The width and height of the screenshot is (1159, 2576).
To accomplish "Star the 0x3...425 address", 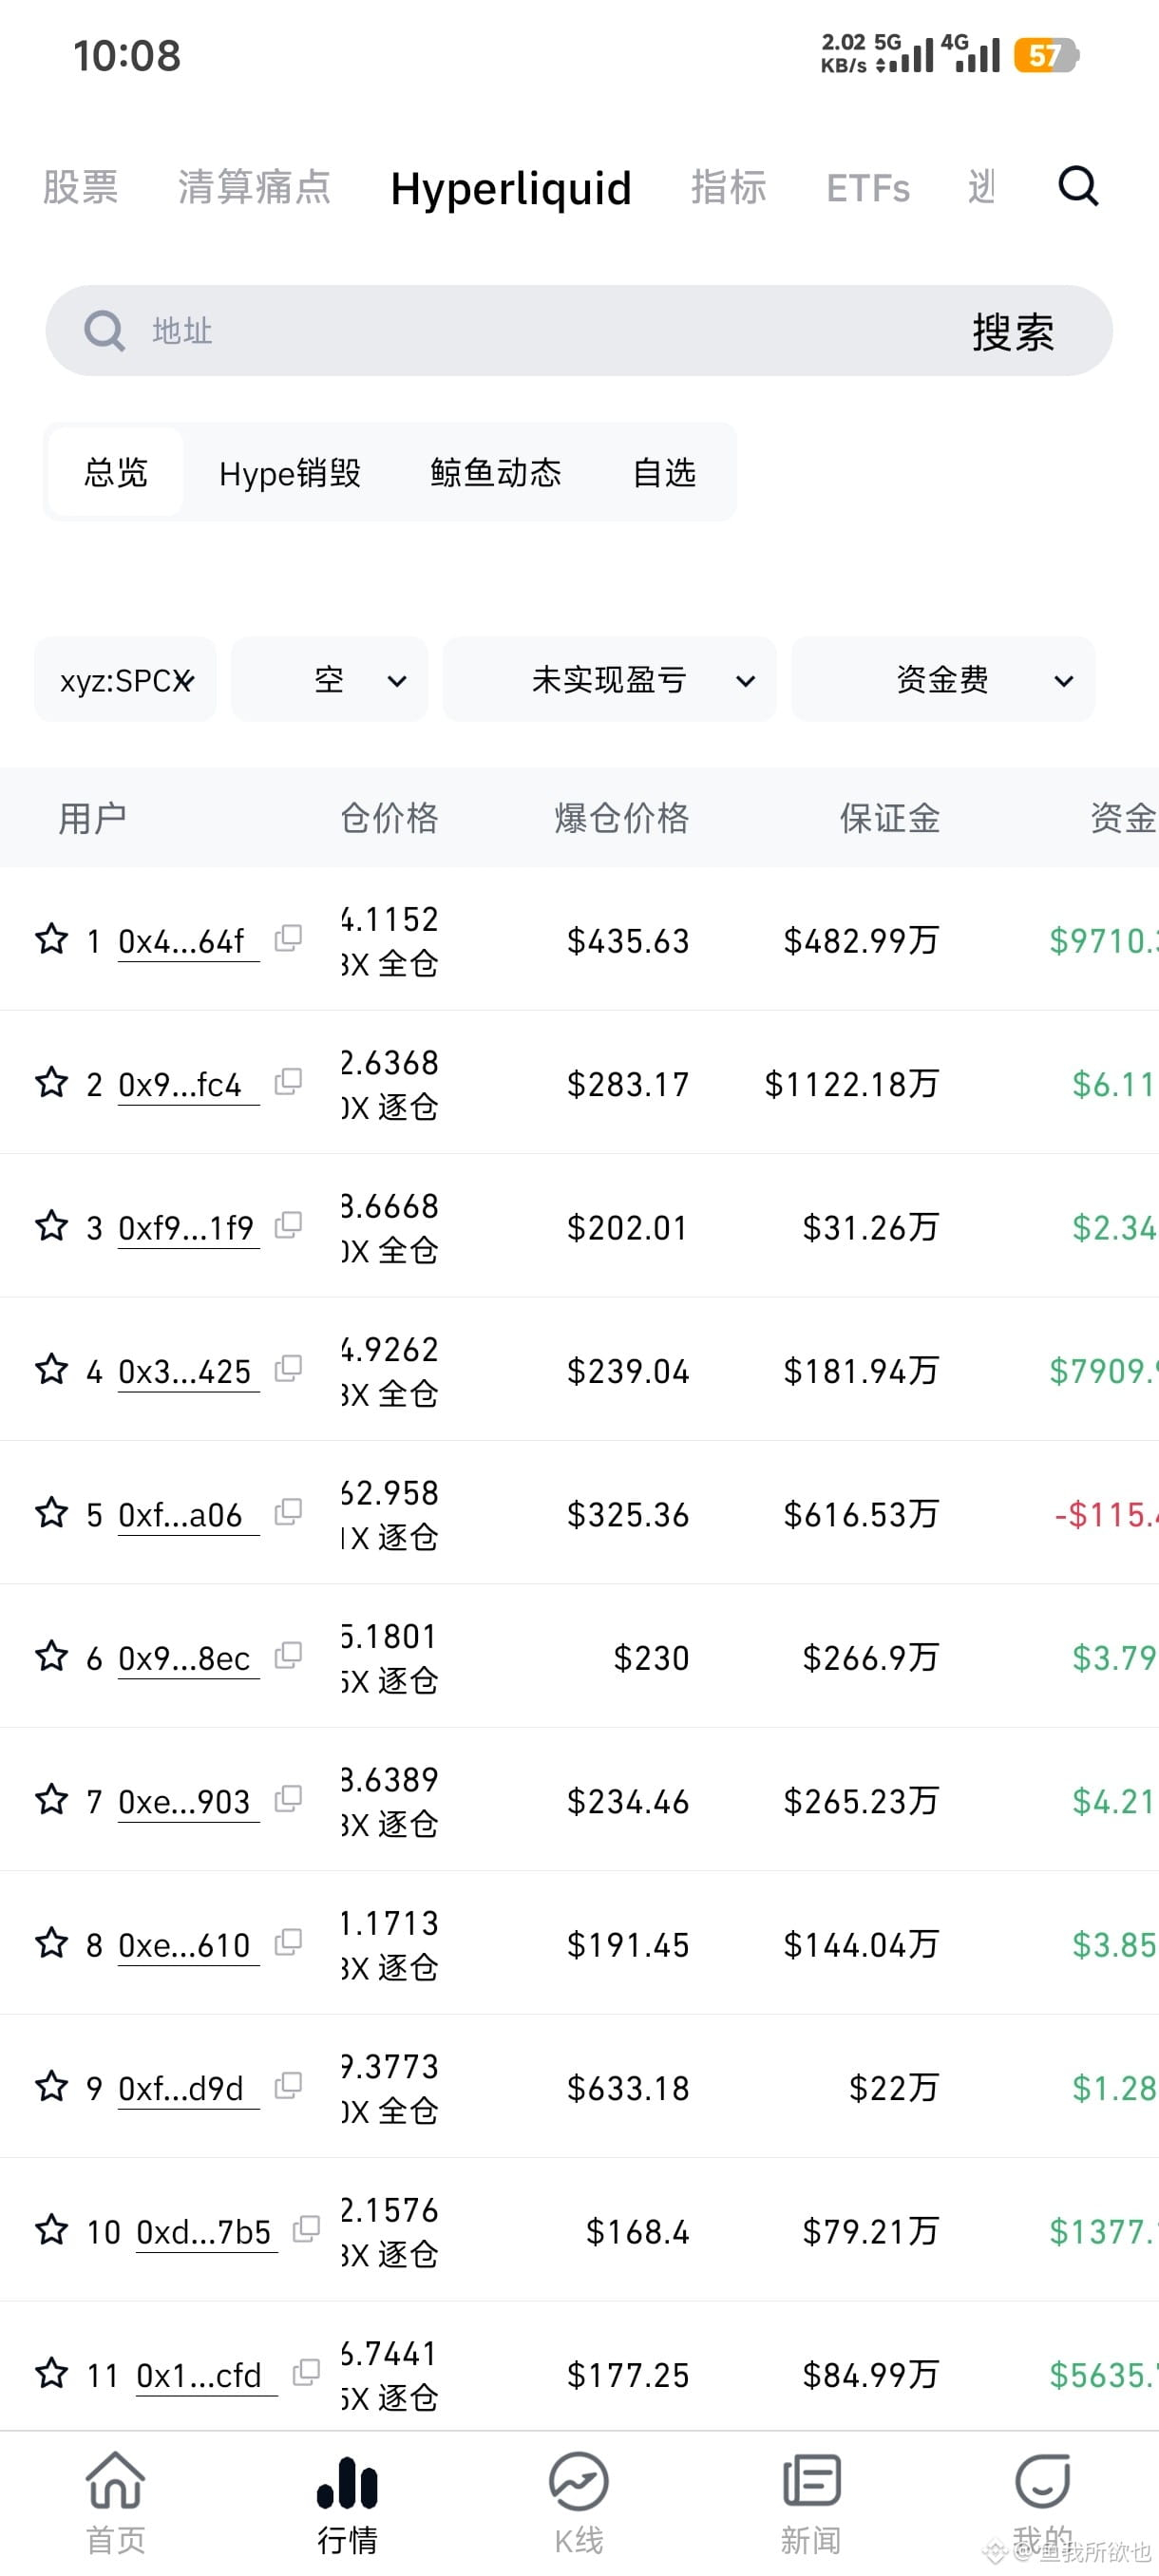I will (52, 1369).
